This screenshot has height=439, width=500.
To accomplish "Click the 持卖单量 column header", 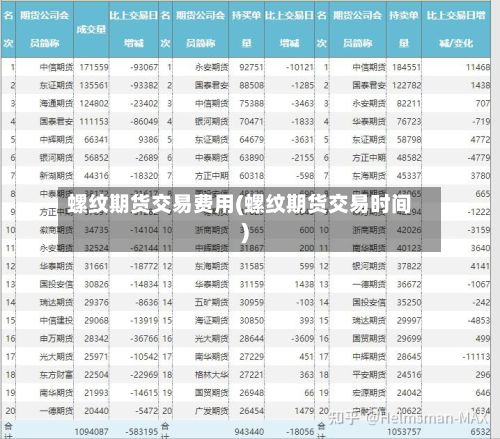I will click(404, 29).
